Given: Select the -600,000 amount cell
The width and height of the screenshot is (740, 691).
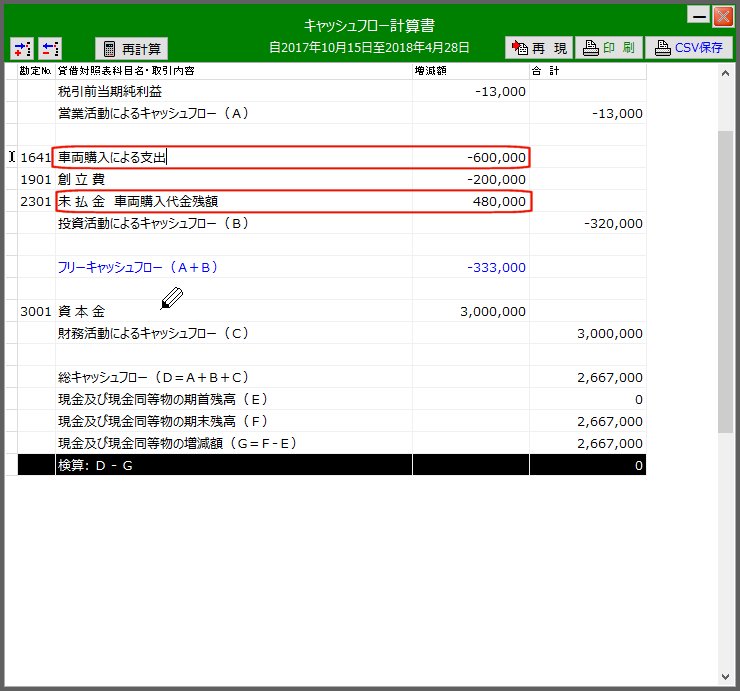Looking at the screenshot, I should (x=470, y=157).
